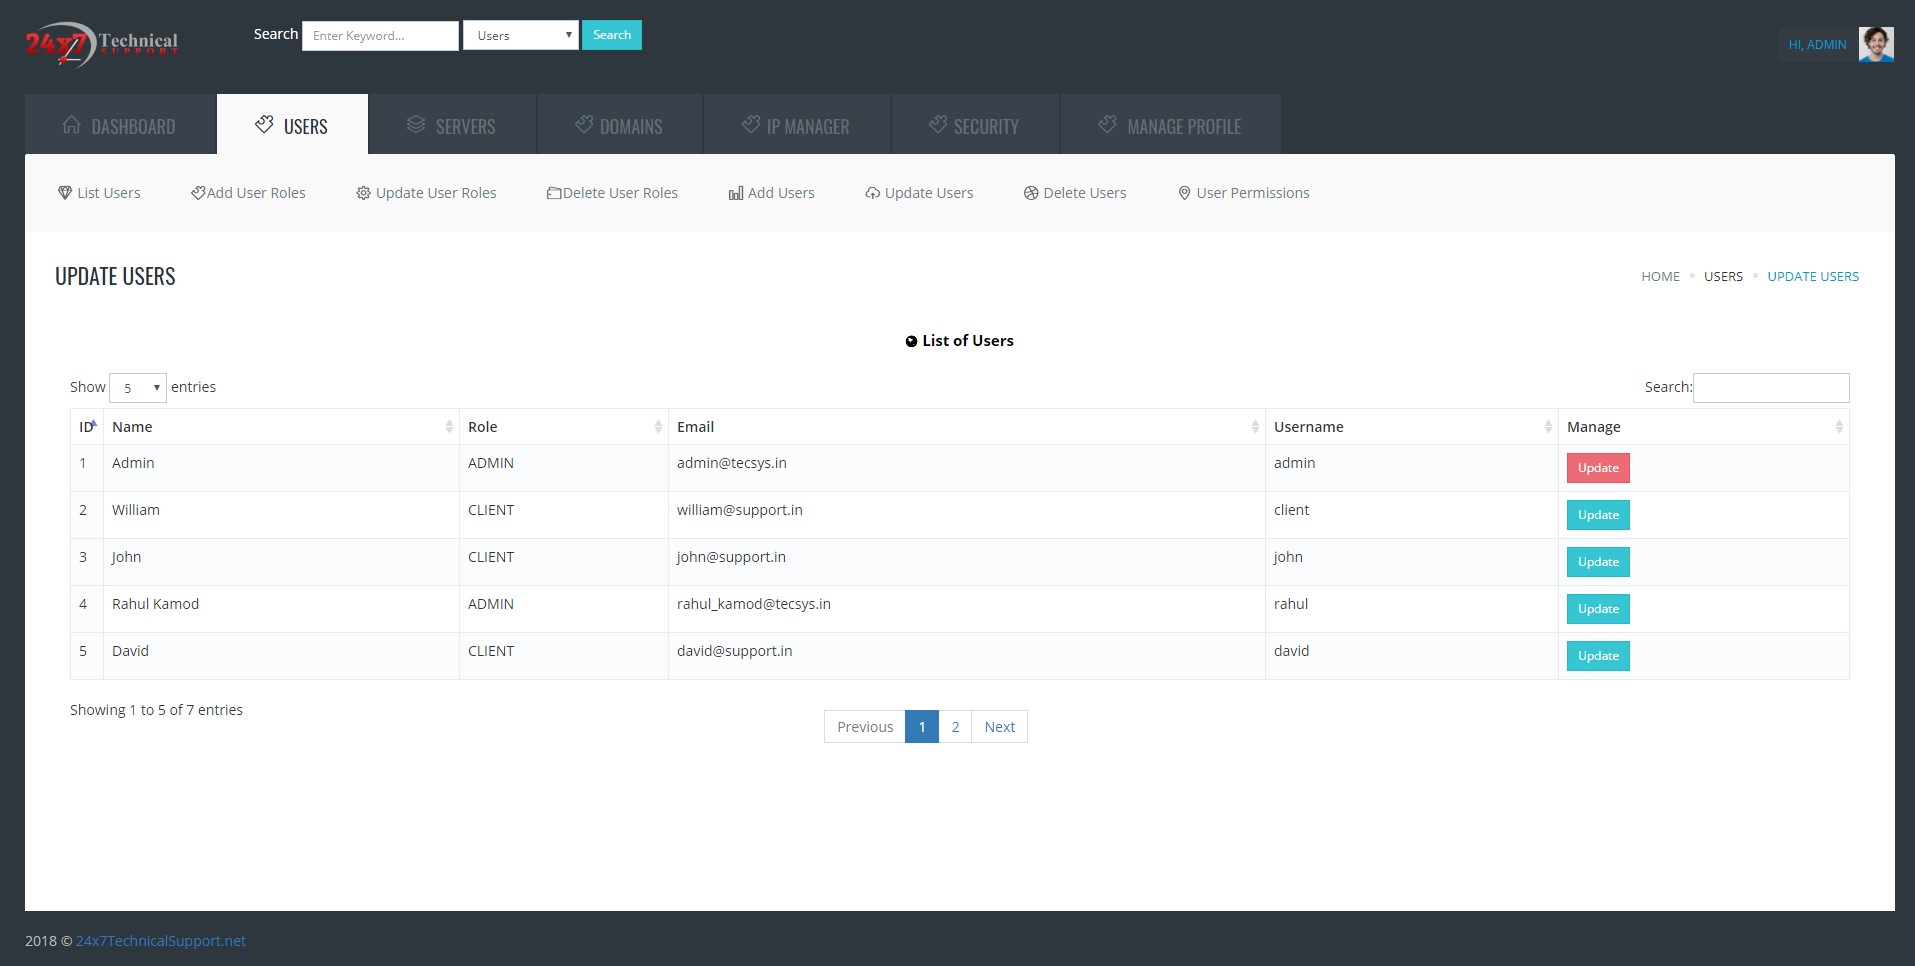Click sort arrows on Name column
Viewport: 1915px width, 966px height.
(x=449, y=427)
